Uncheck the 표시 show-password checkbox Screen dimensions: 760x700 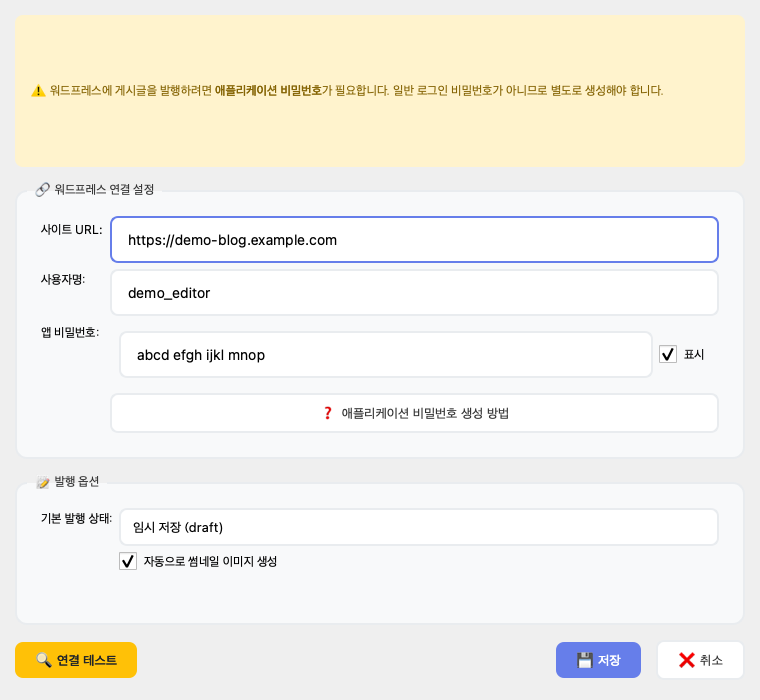tap(667, 354)
